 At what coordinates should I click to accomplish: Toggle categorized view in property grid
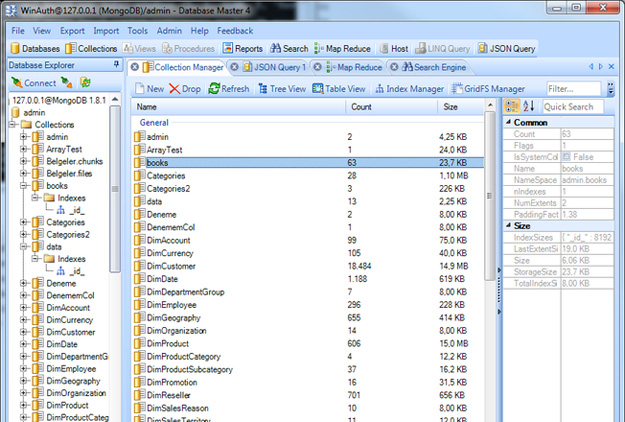pos(512,106)
